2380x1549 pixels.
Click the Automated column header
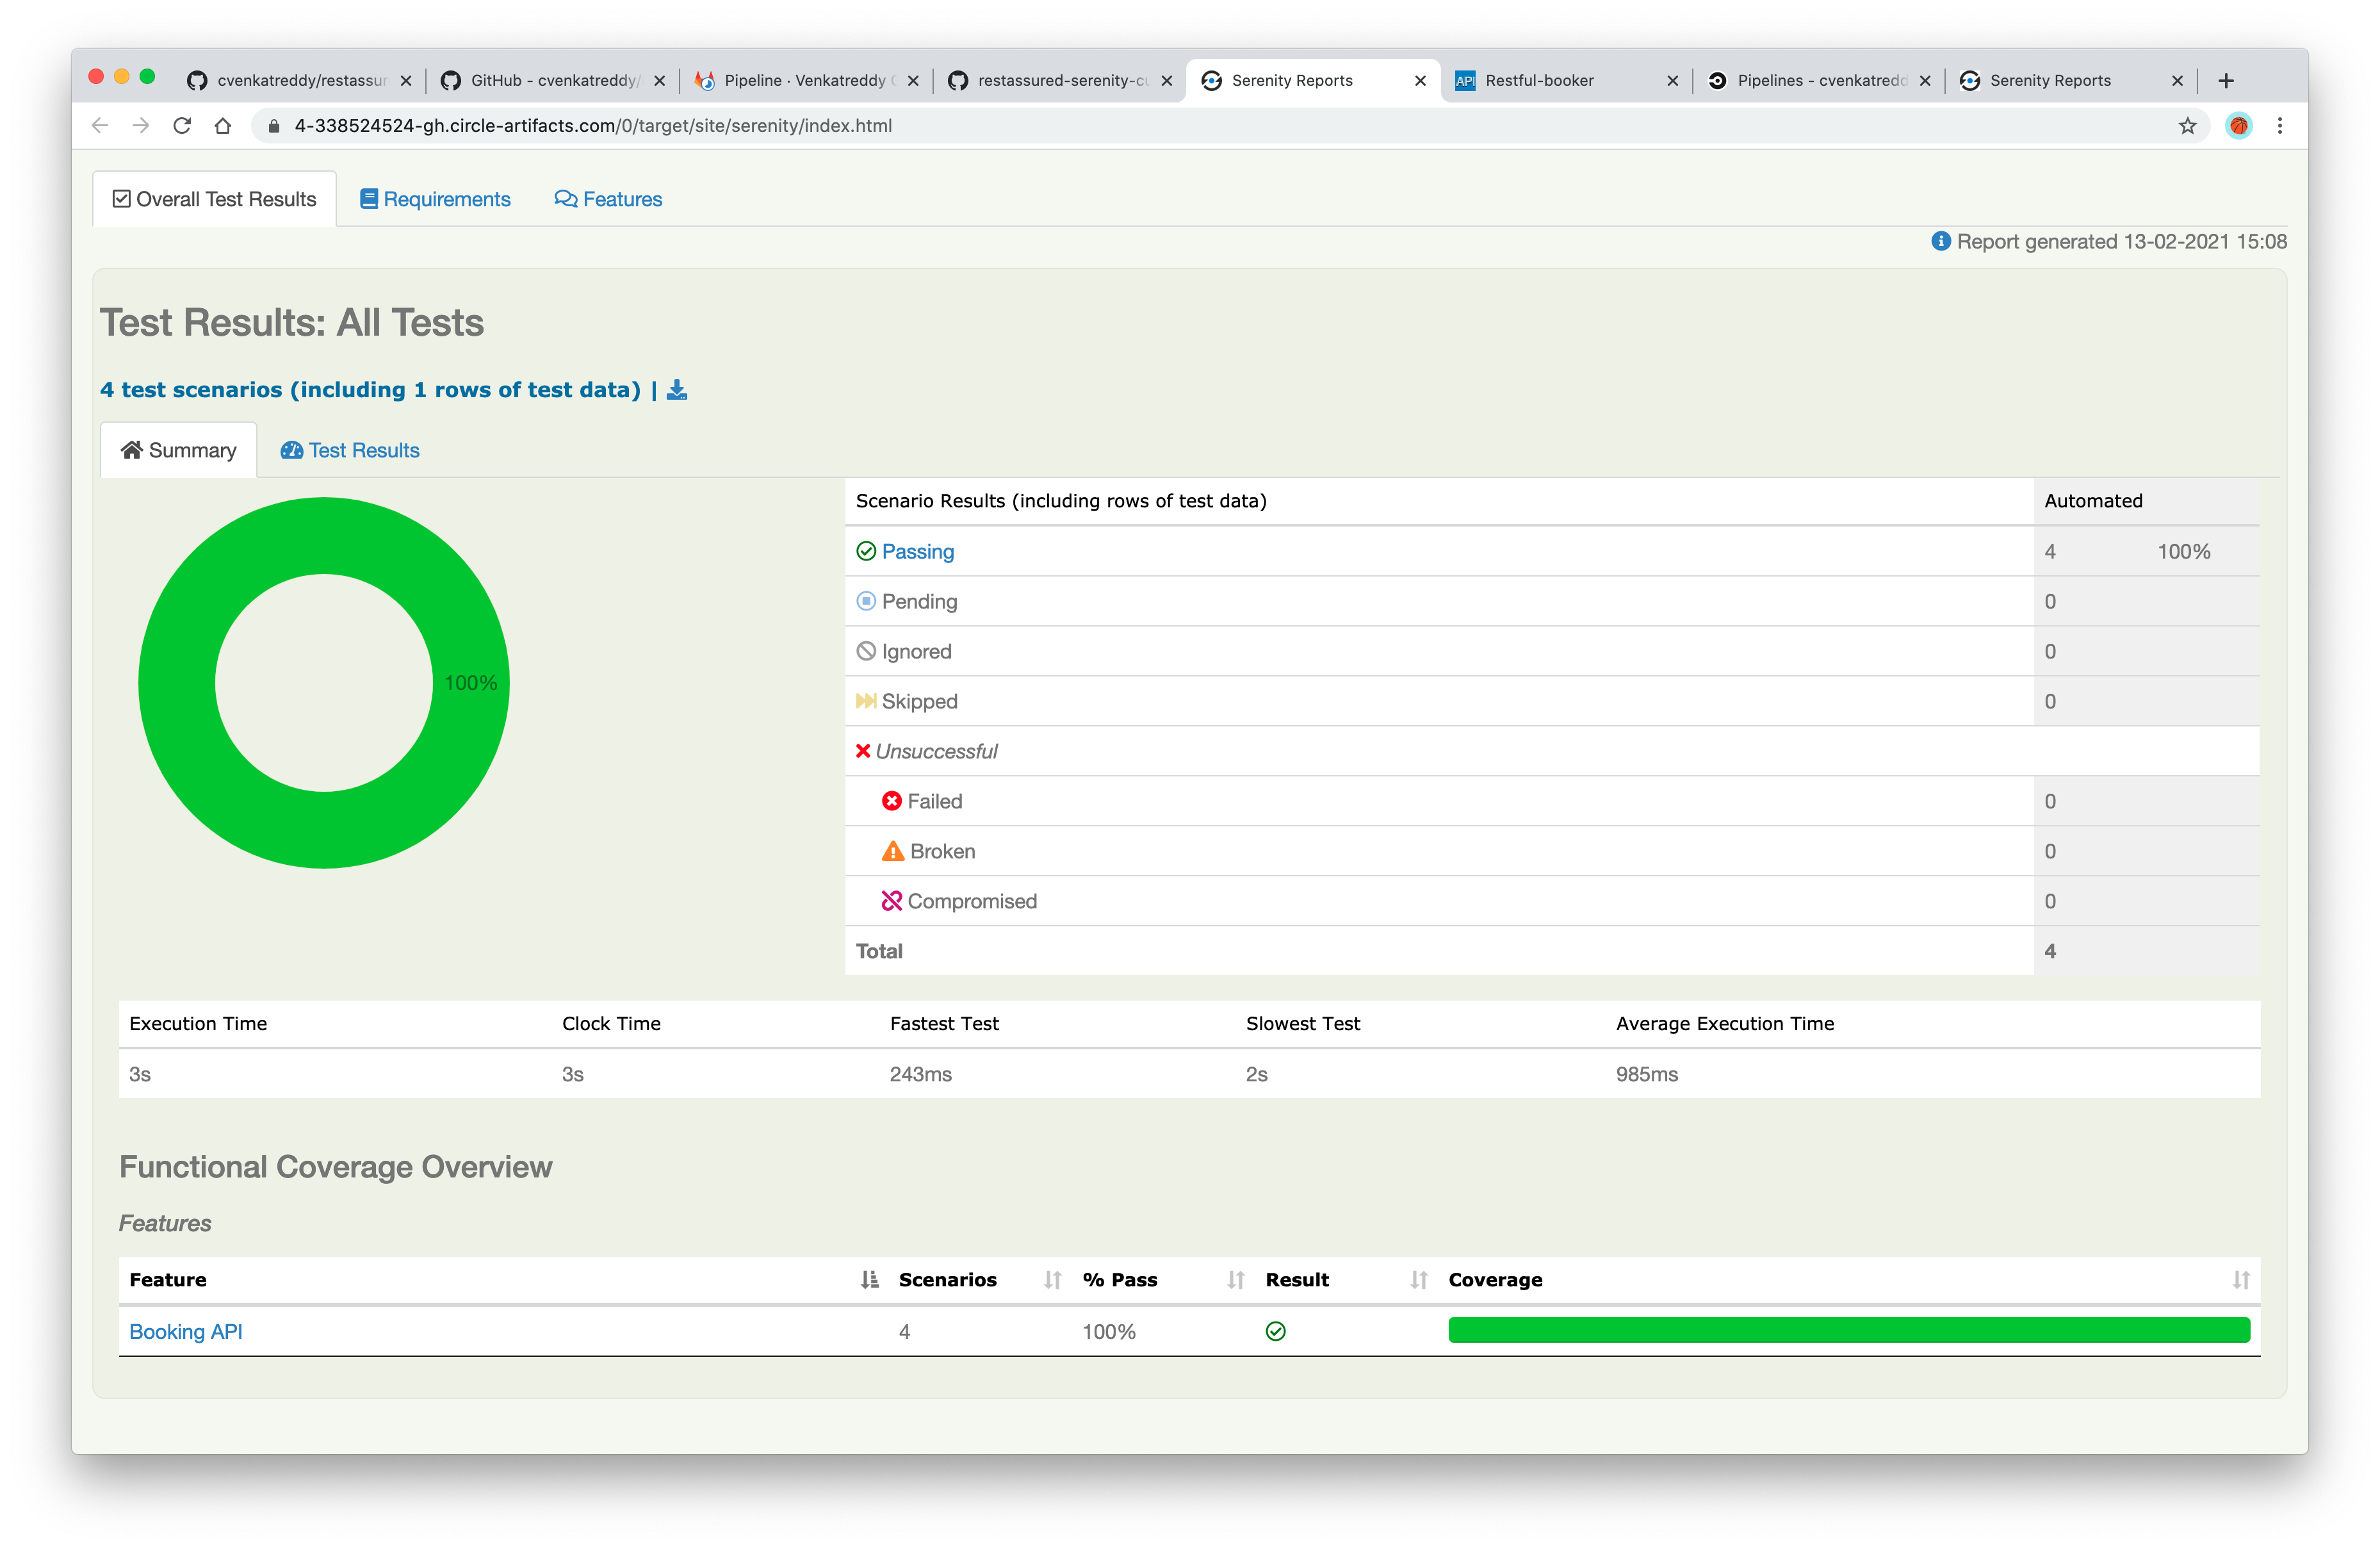pos(2093,501)
